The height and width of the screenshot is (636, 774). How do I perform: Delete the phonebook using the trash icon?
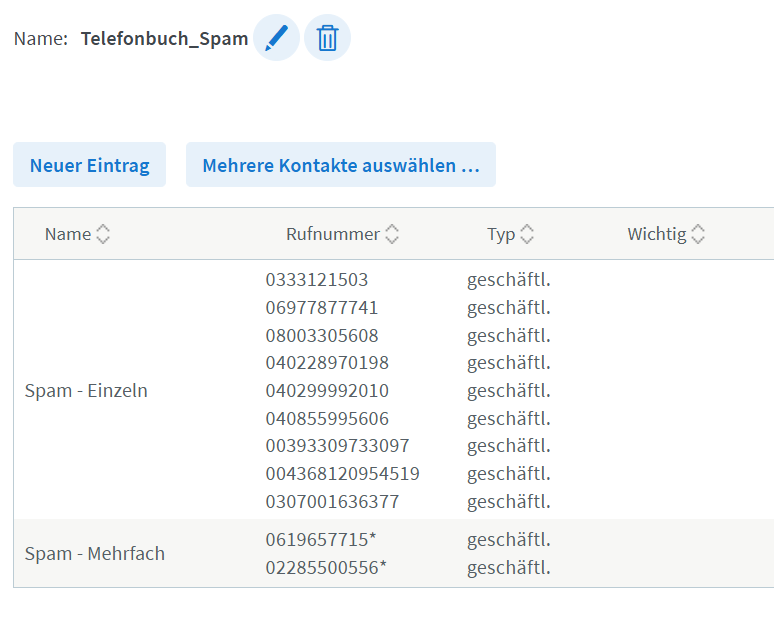point(327,39)
